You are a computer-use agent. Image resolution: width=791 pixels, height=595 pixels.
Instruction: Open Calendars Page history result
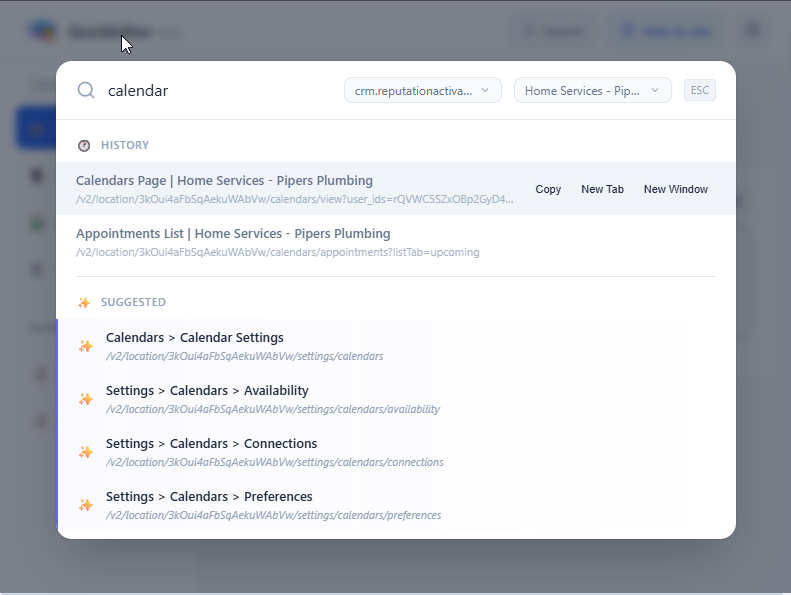[396, 189]
